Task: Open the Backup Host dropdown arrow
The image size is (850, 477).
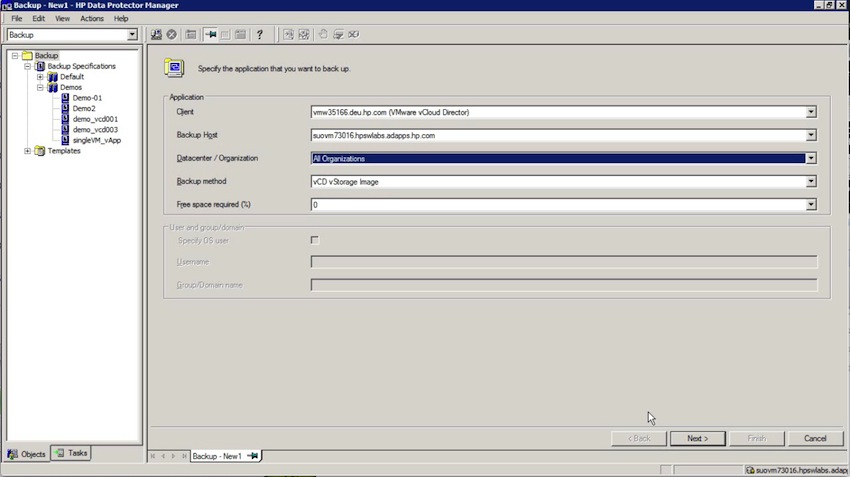Action: coord(810,136)
